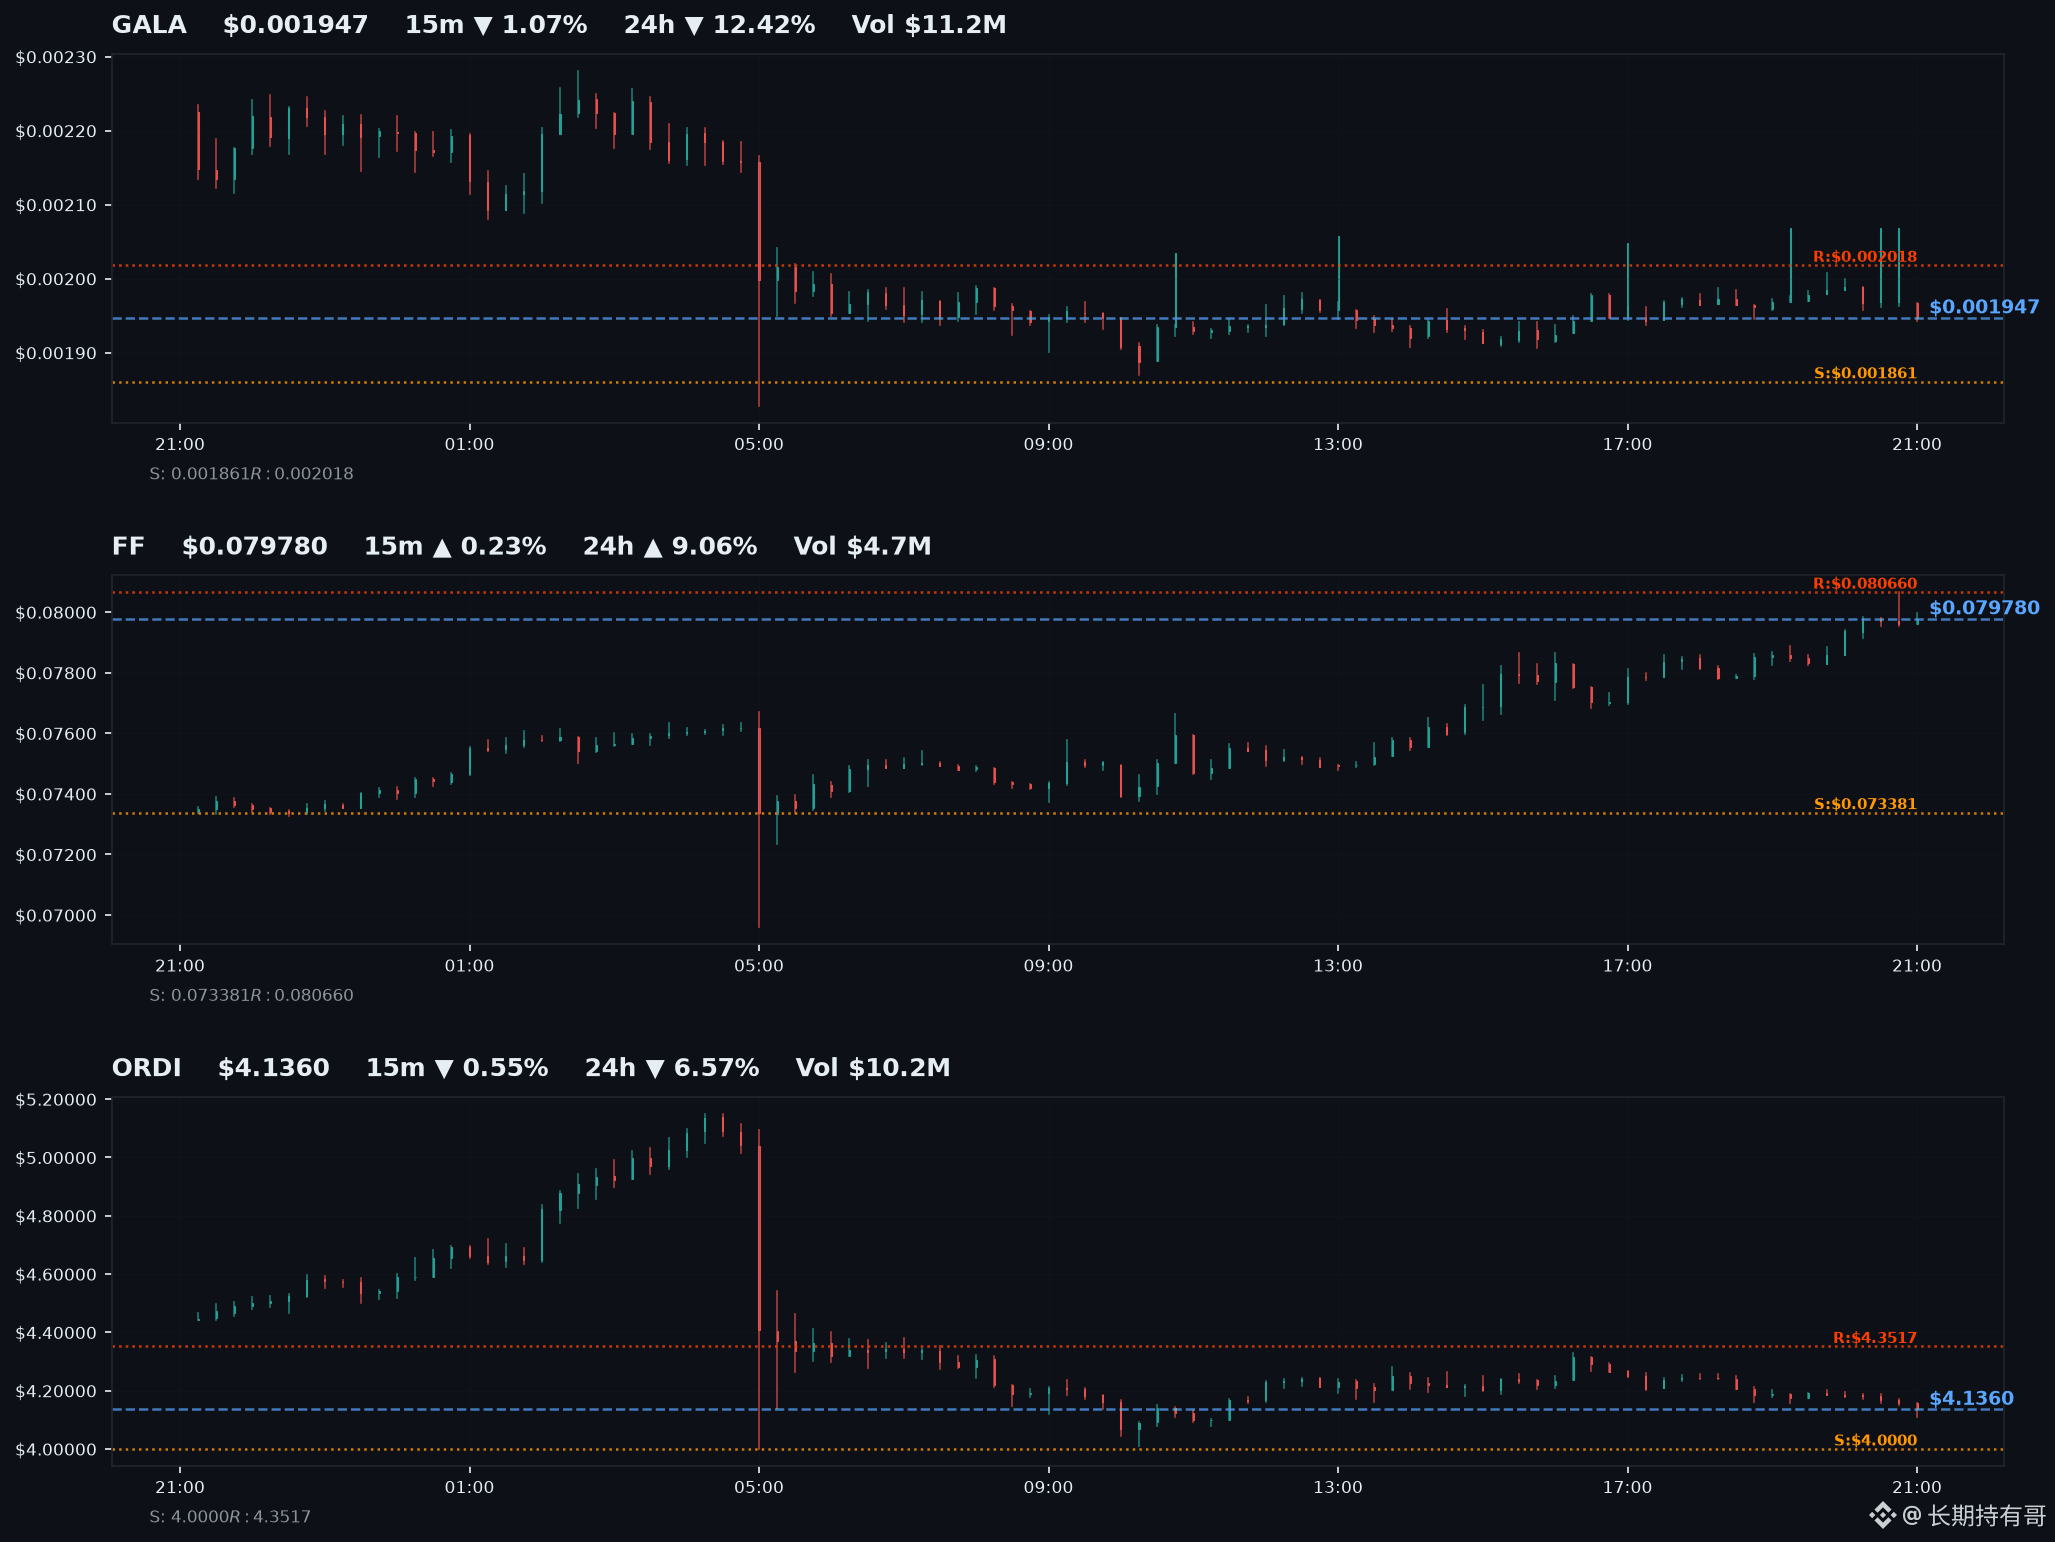This screenshot has width=2055, height=1542.
Task: Click the S: 4.0000 R: 4.3517 footnote
Action: tap(230, 1517)
